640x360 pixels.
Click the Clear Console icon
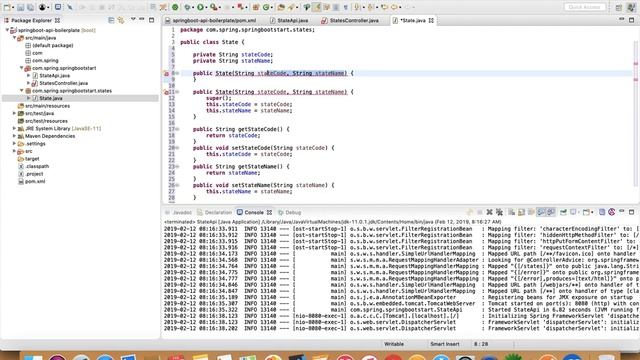coord(511,212)
